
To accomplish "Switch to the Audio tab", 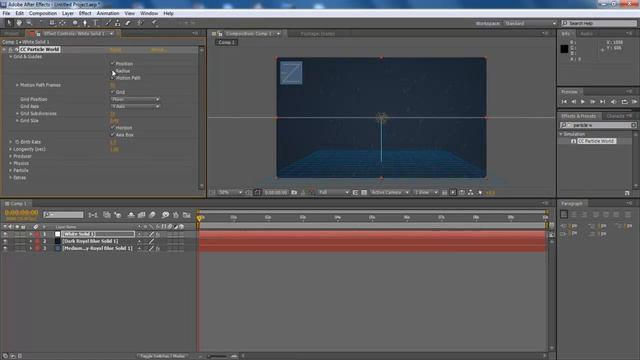I will (x=587, y=34).
